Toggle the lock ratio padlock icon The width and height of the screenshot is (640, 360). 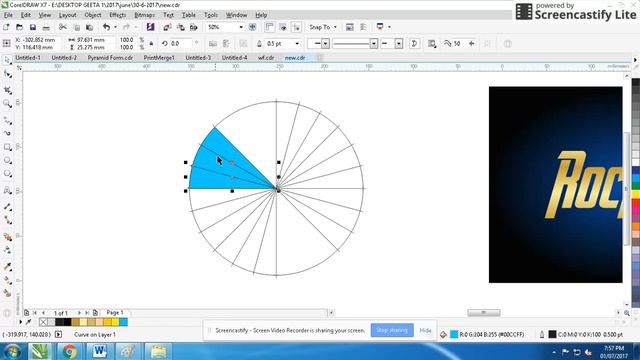click(151, 44)
